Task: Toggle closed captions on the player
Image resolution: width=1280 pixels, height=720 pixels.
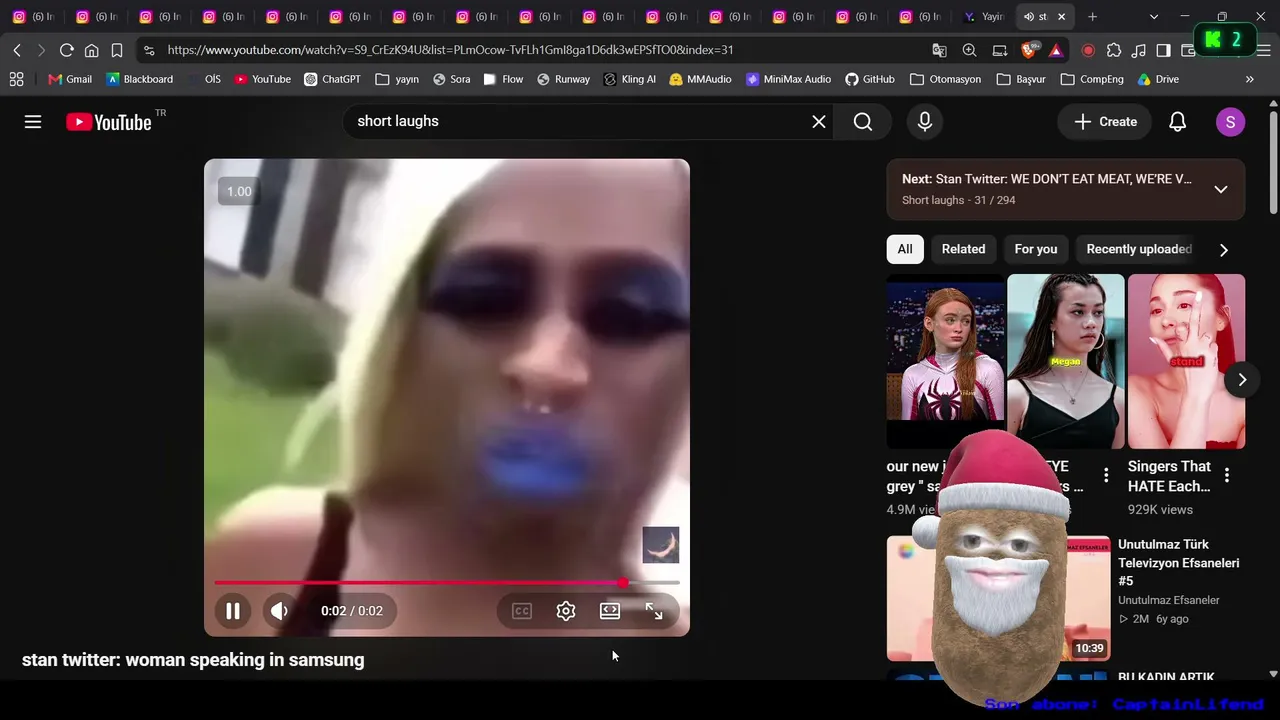Action: pyautogui.click(x=522, y=611)
